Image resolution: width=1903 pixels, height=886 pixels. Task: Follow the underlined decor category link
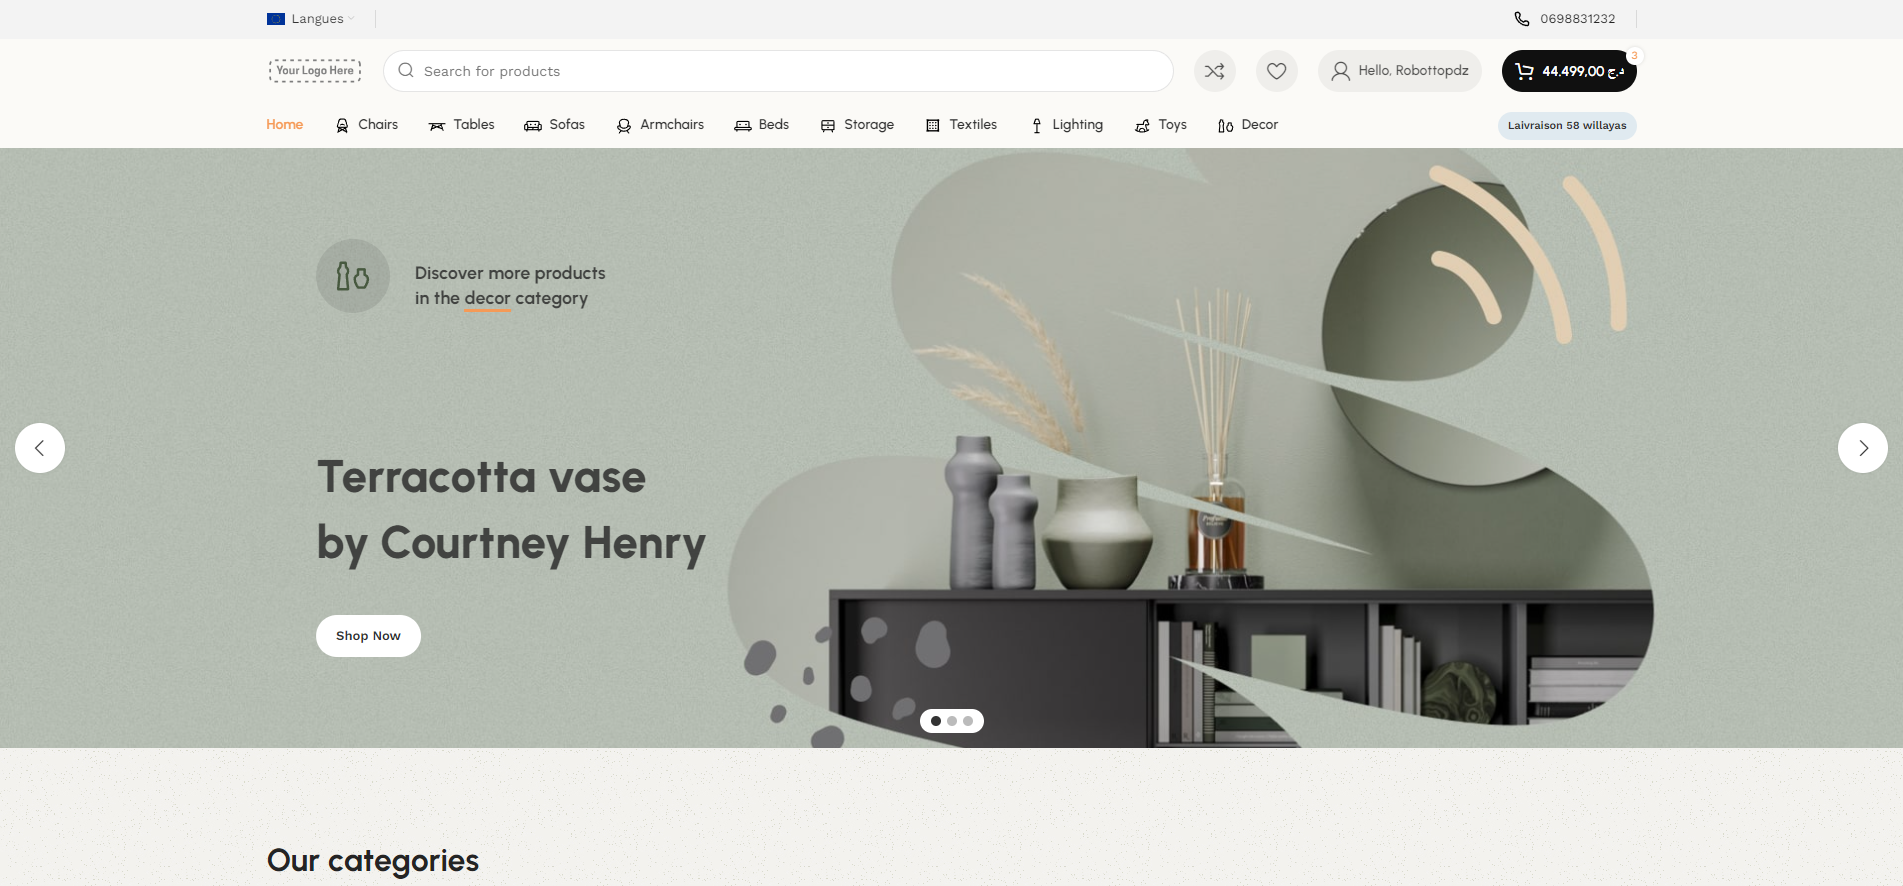point(487,299)
